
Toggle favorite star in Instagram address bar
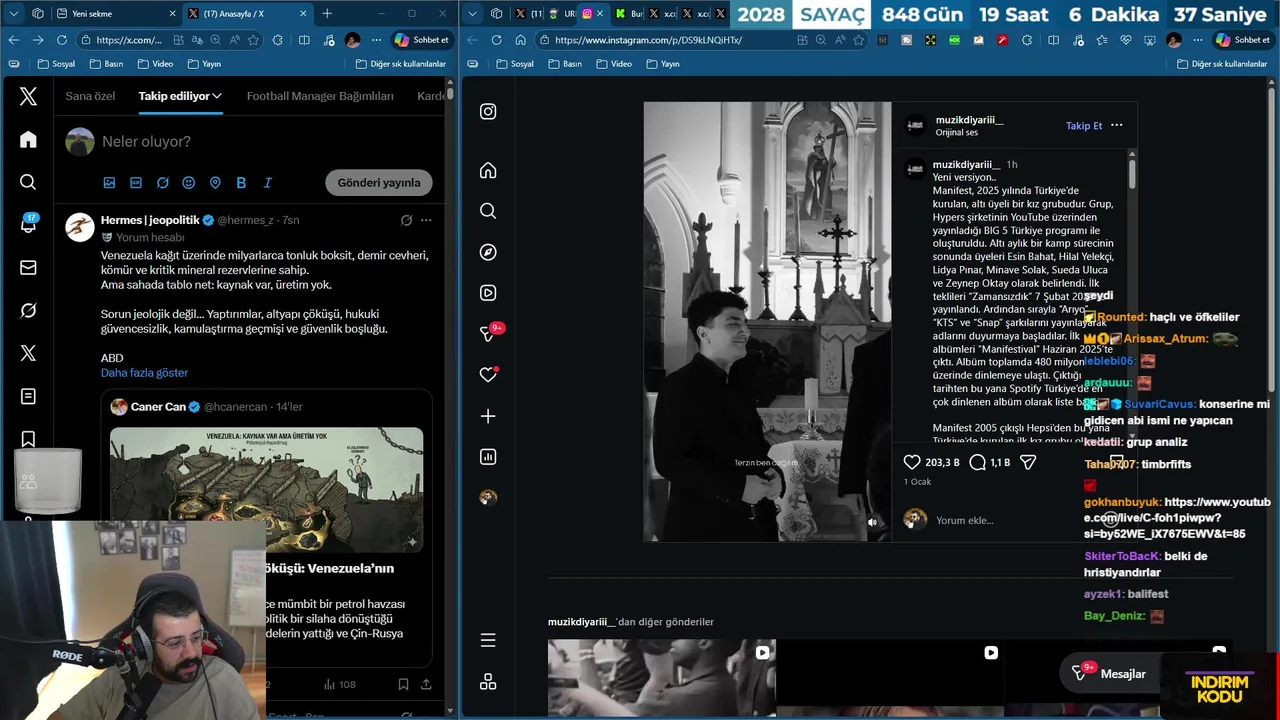click(858, 40)
